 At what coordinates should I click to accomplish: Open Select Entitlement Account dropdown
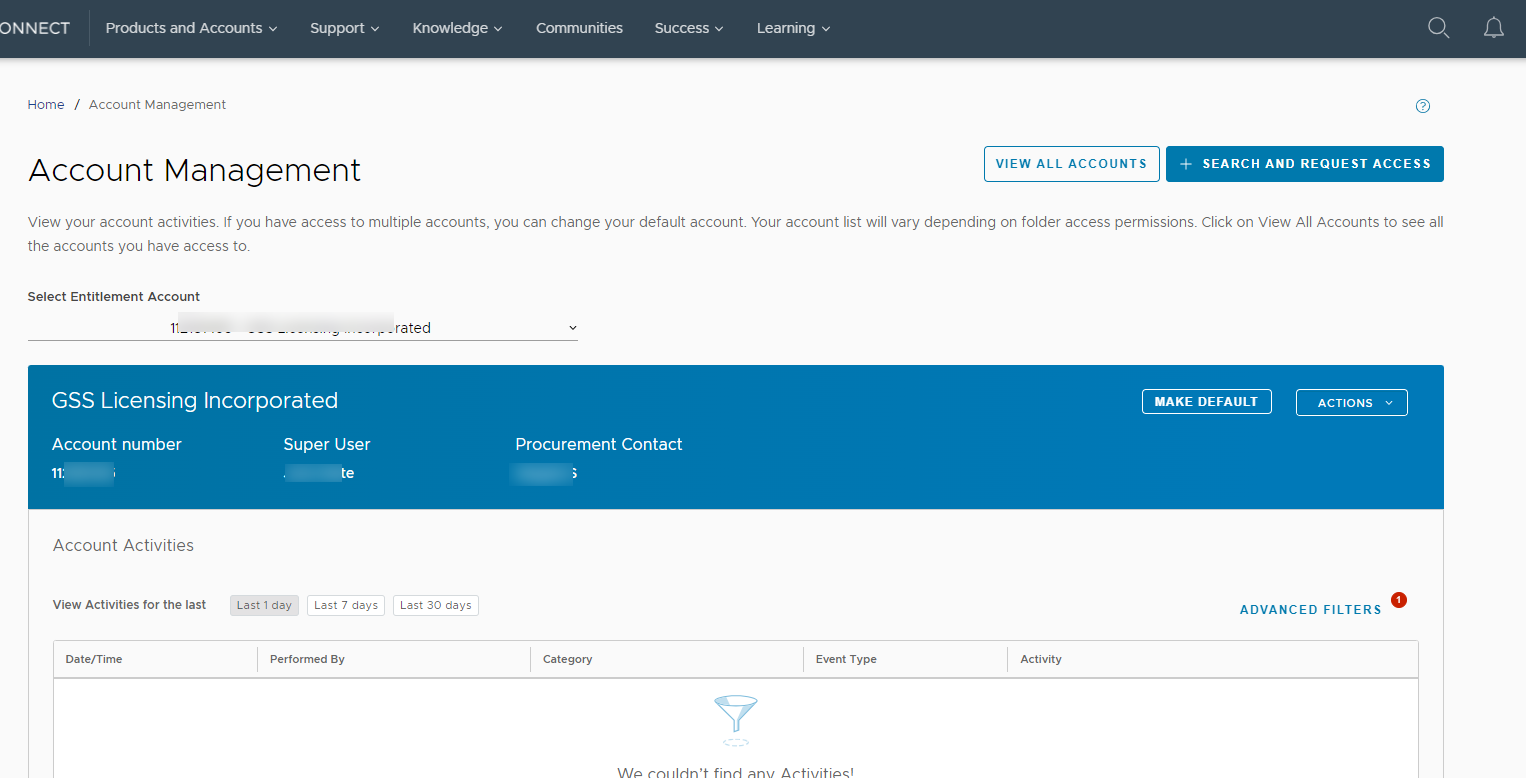pos(303,327)
